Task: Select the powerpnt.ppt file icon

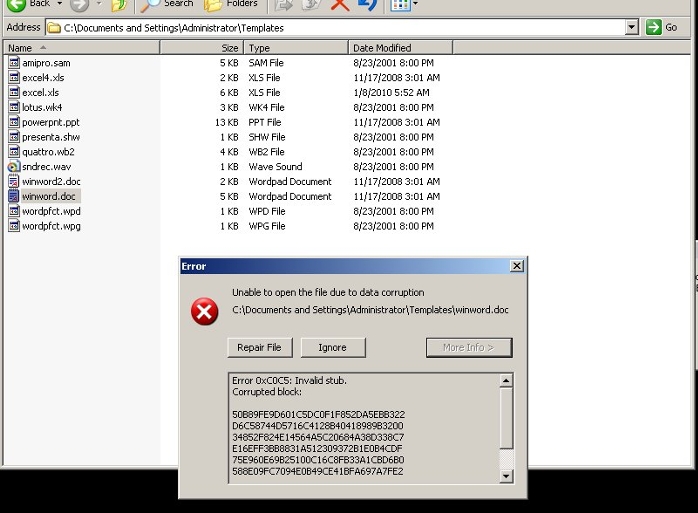Action: [x=14, y=122]
